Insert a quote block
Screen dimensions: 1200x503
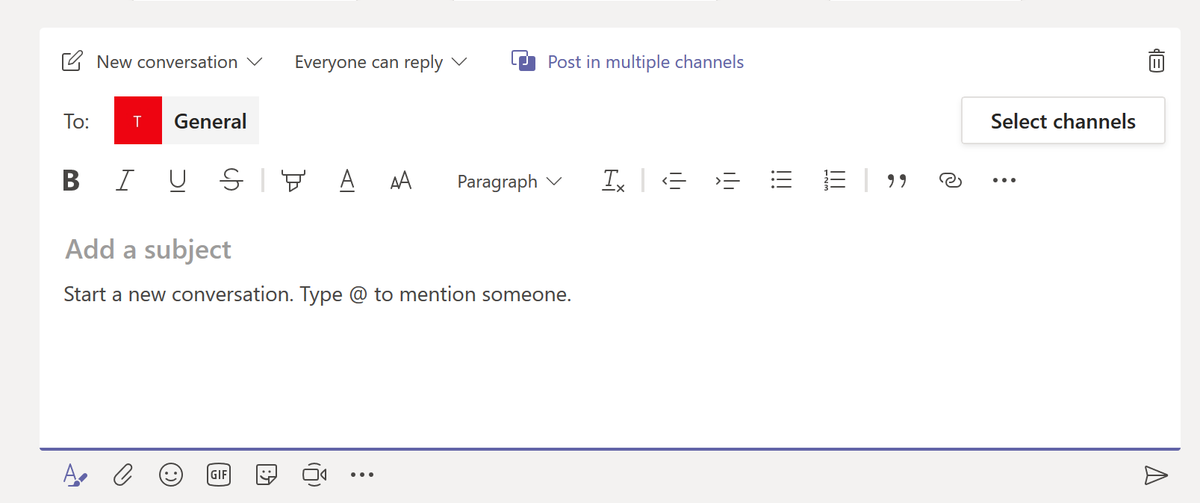click(x=897, y=181)
